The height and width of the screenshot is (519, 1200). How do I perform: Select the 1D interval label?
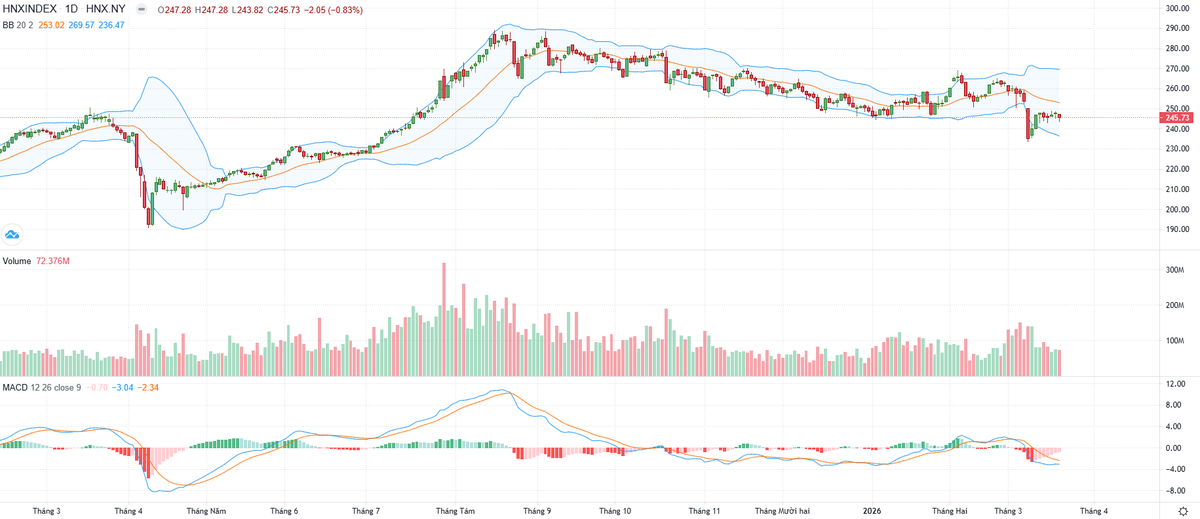point(71,9)
